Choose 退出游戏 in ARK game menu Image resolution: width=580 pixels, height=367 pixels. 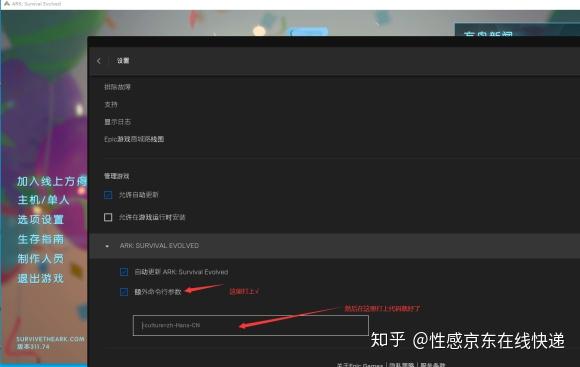[x=41, y=278]
